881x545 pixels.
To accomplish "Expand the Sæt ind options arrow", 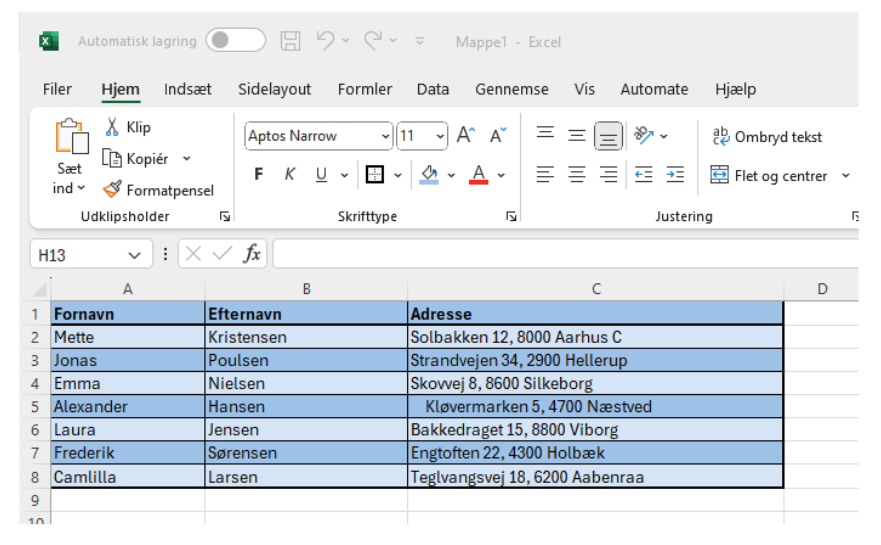I will coord(81,188).
